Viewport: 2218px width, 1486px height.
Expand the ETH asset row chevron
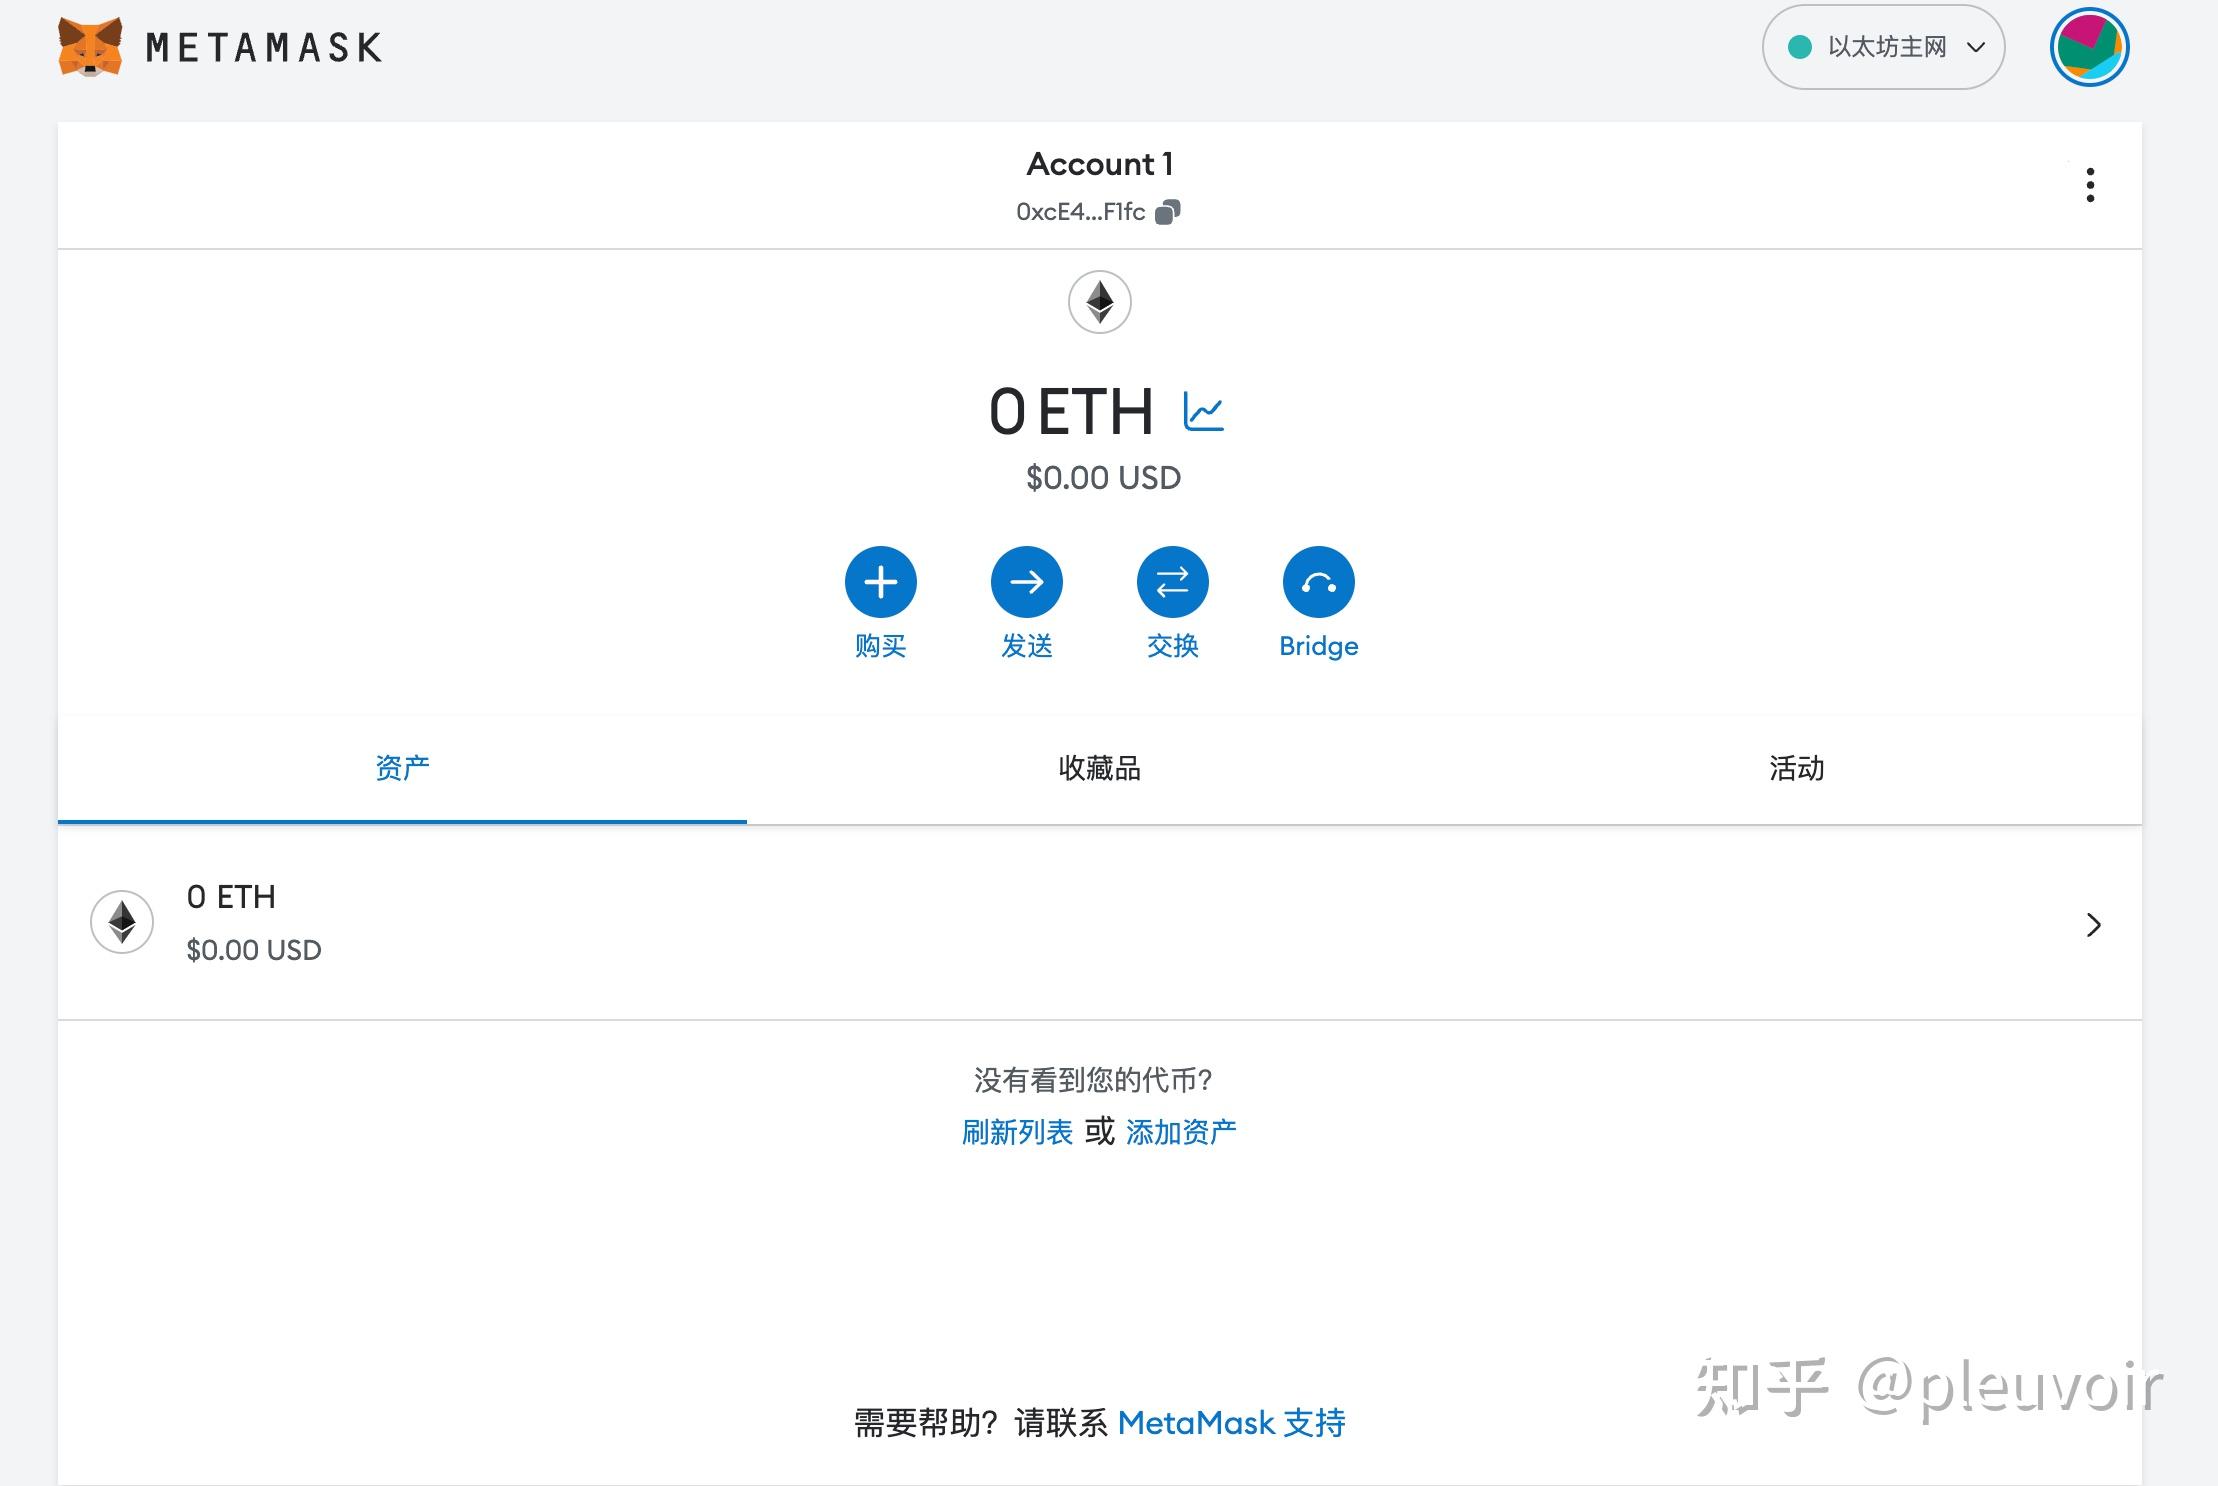tap(2093, 925)
